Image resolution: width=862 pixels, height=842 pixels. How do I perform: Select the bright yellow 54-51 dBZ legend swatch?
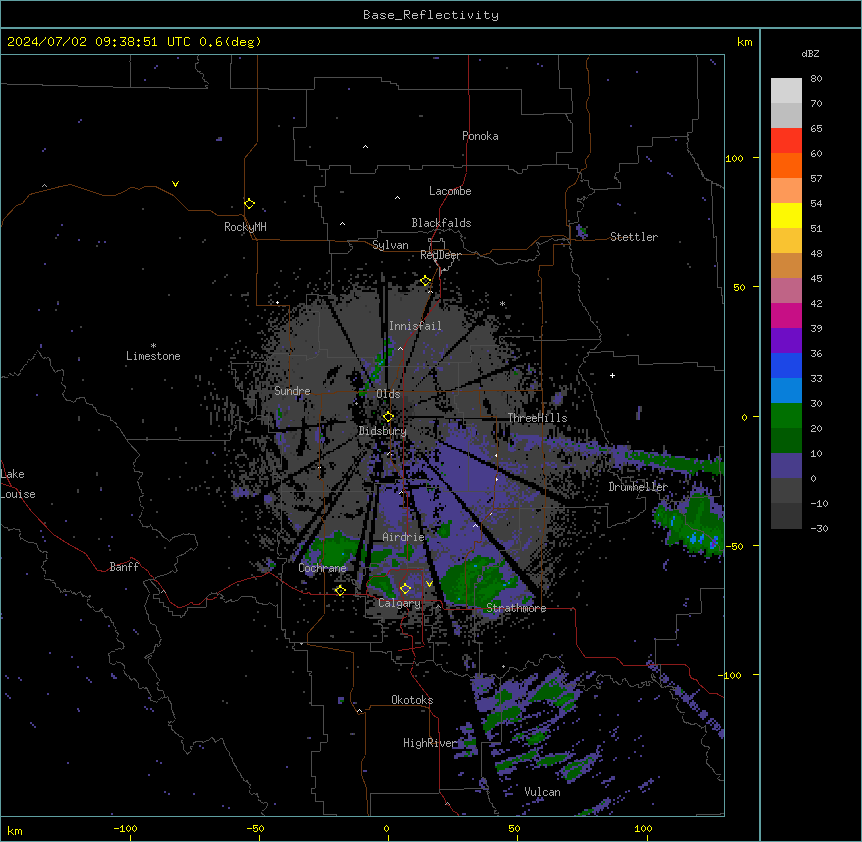[x=786, y=215]
